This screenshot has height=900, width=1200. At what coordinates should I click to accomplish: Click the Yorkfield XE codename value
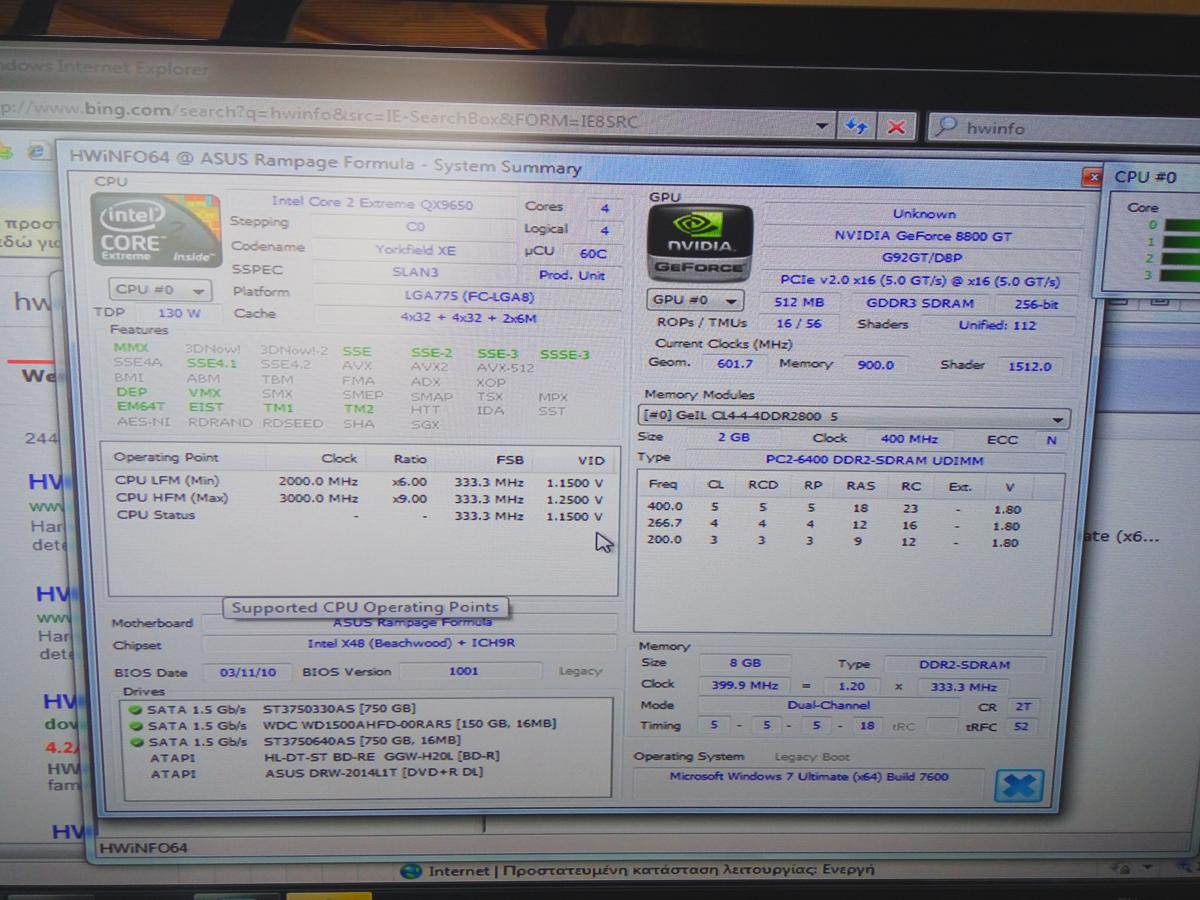coord(414,249)
